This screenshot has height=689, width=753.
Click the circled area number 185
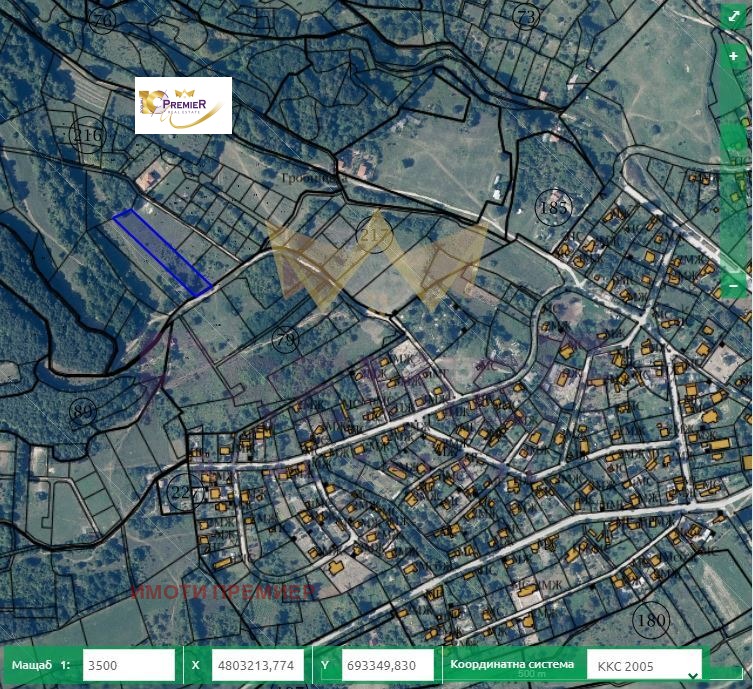tap(552, 208)
